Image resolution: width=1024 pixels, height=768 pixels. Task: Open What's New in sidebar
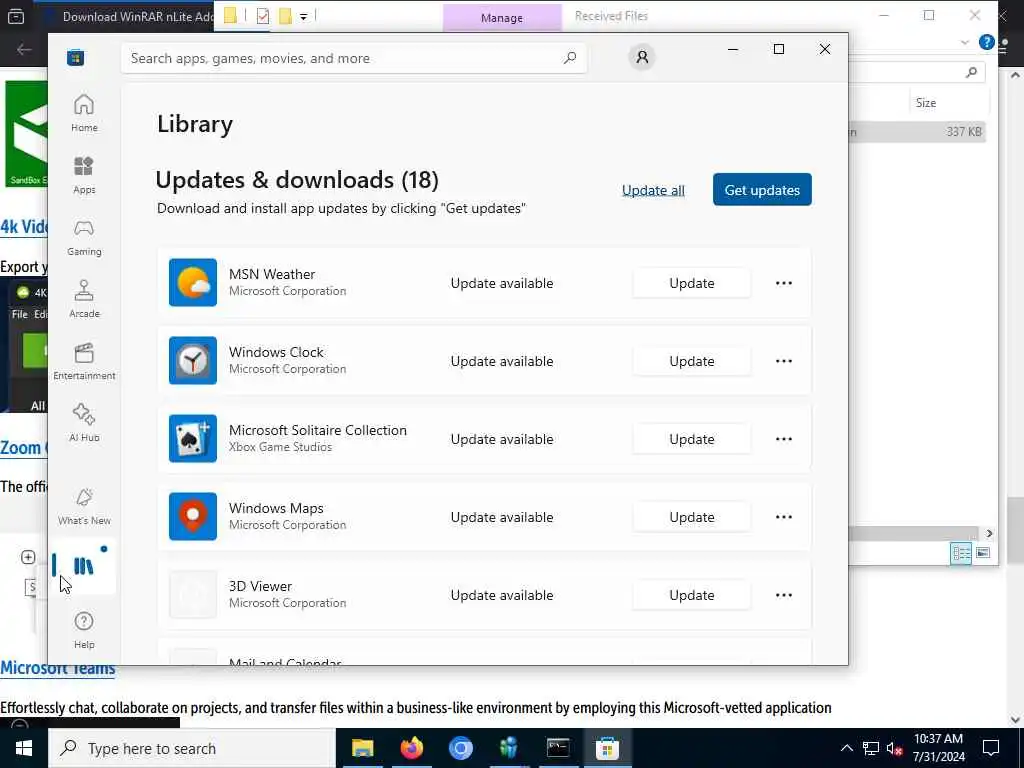84,506
